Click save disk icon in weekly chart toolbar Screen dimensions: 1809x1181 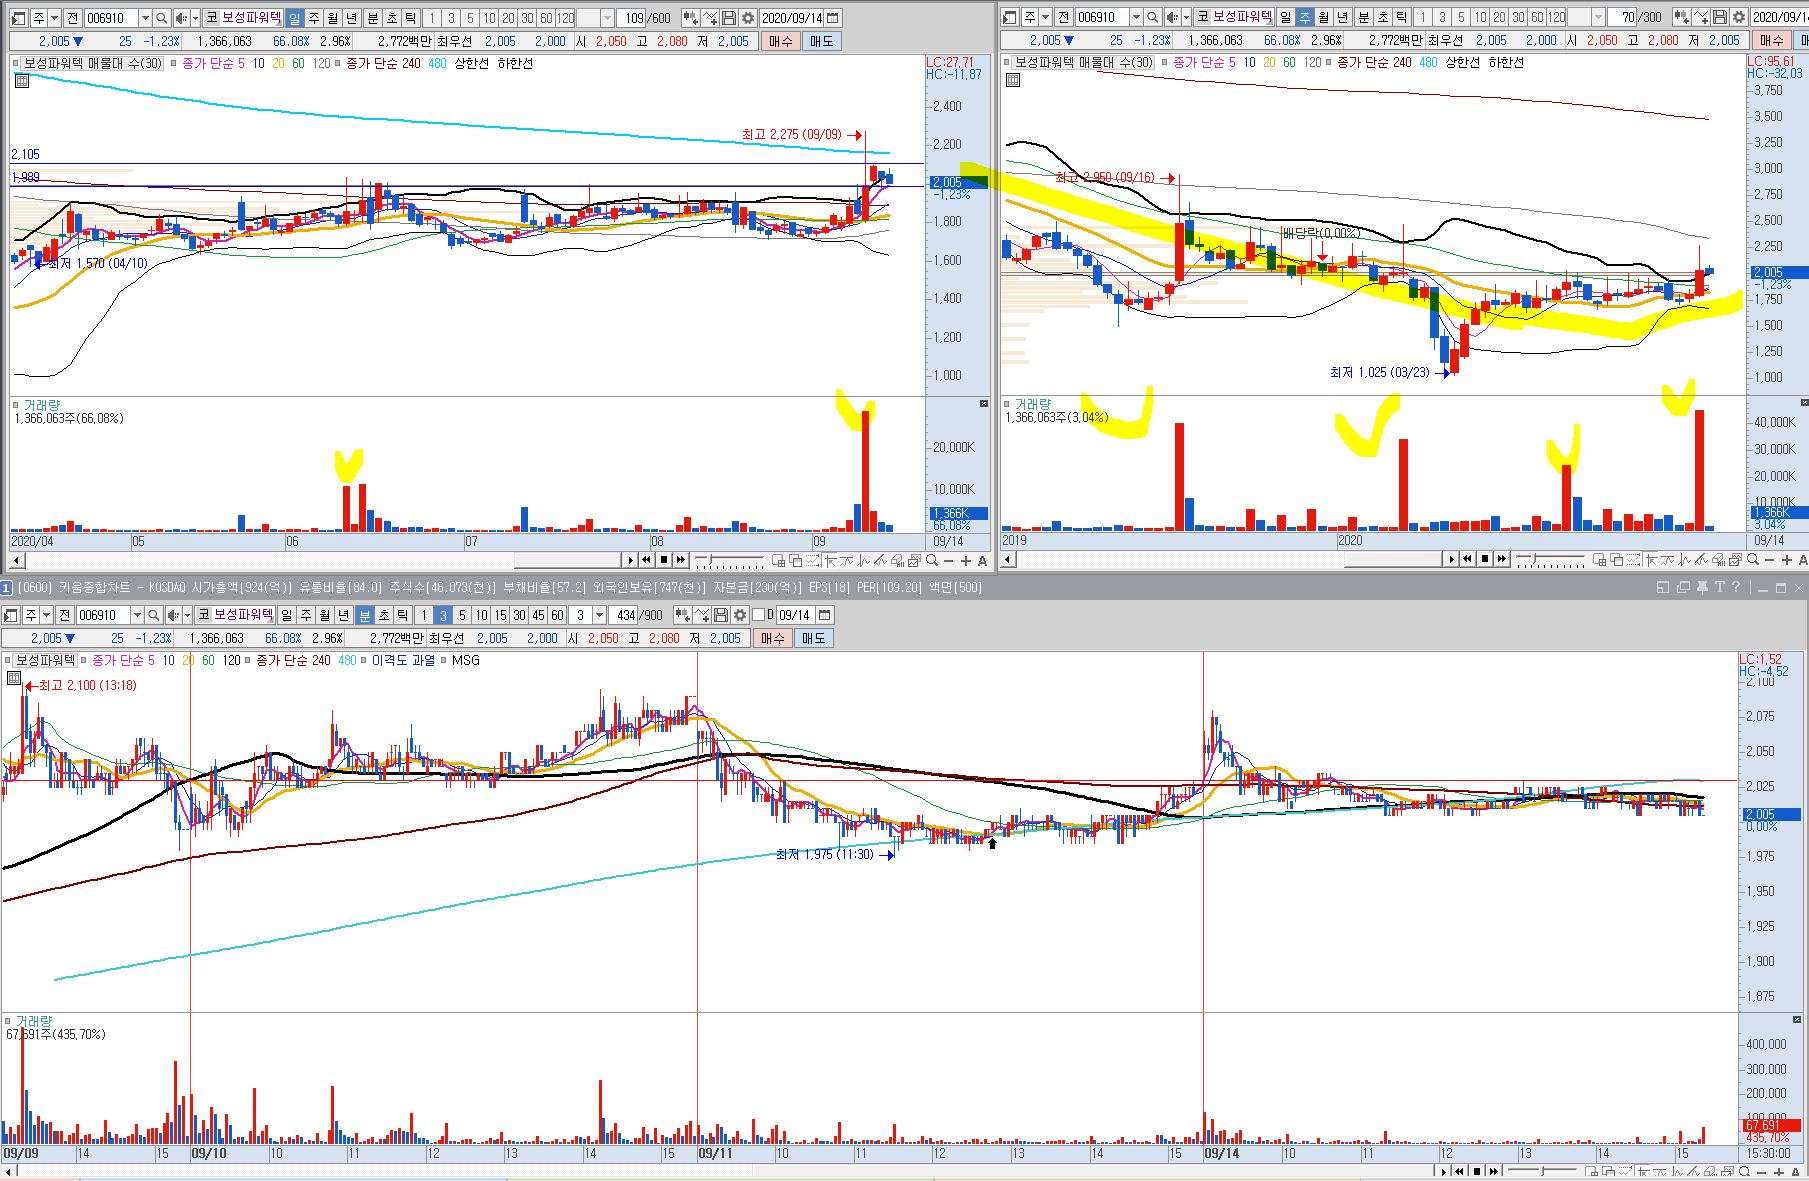[x=1719, y=17]
